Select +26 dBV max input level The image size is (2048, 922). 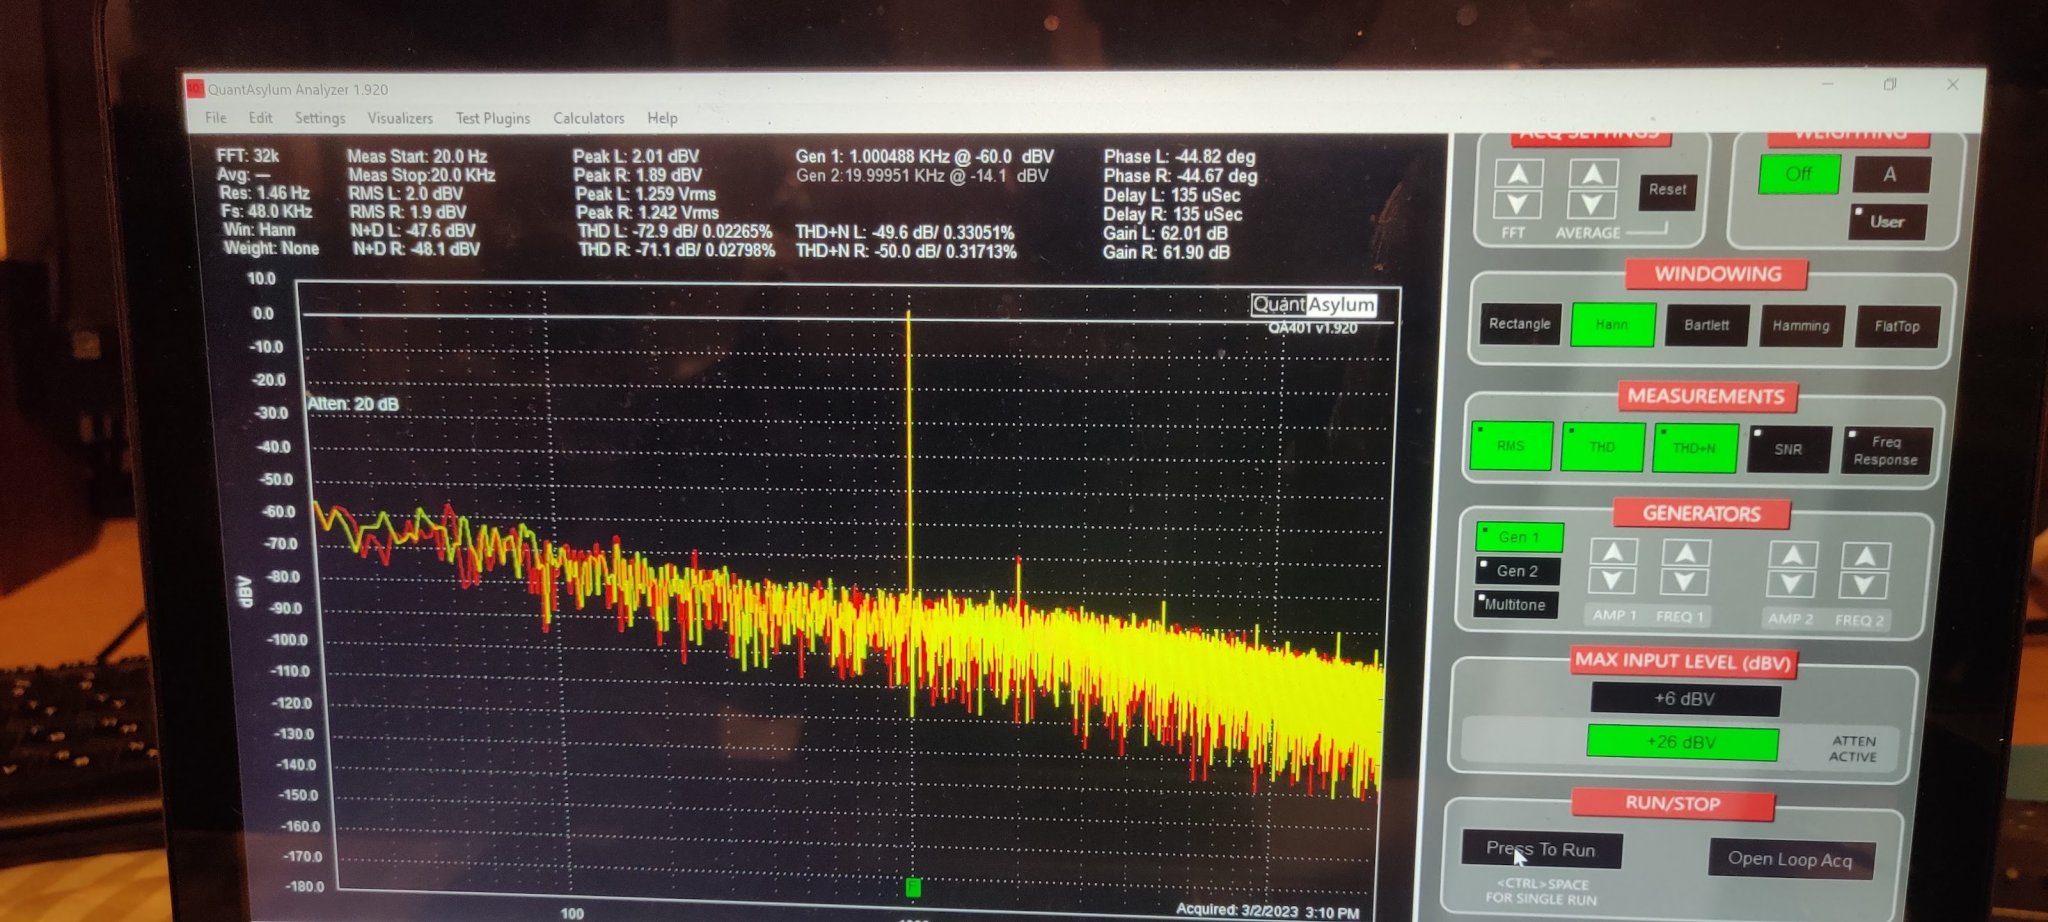[1682, 743]
